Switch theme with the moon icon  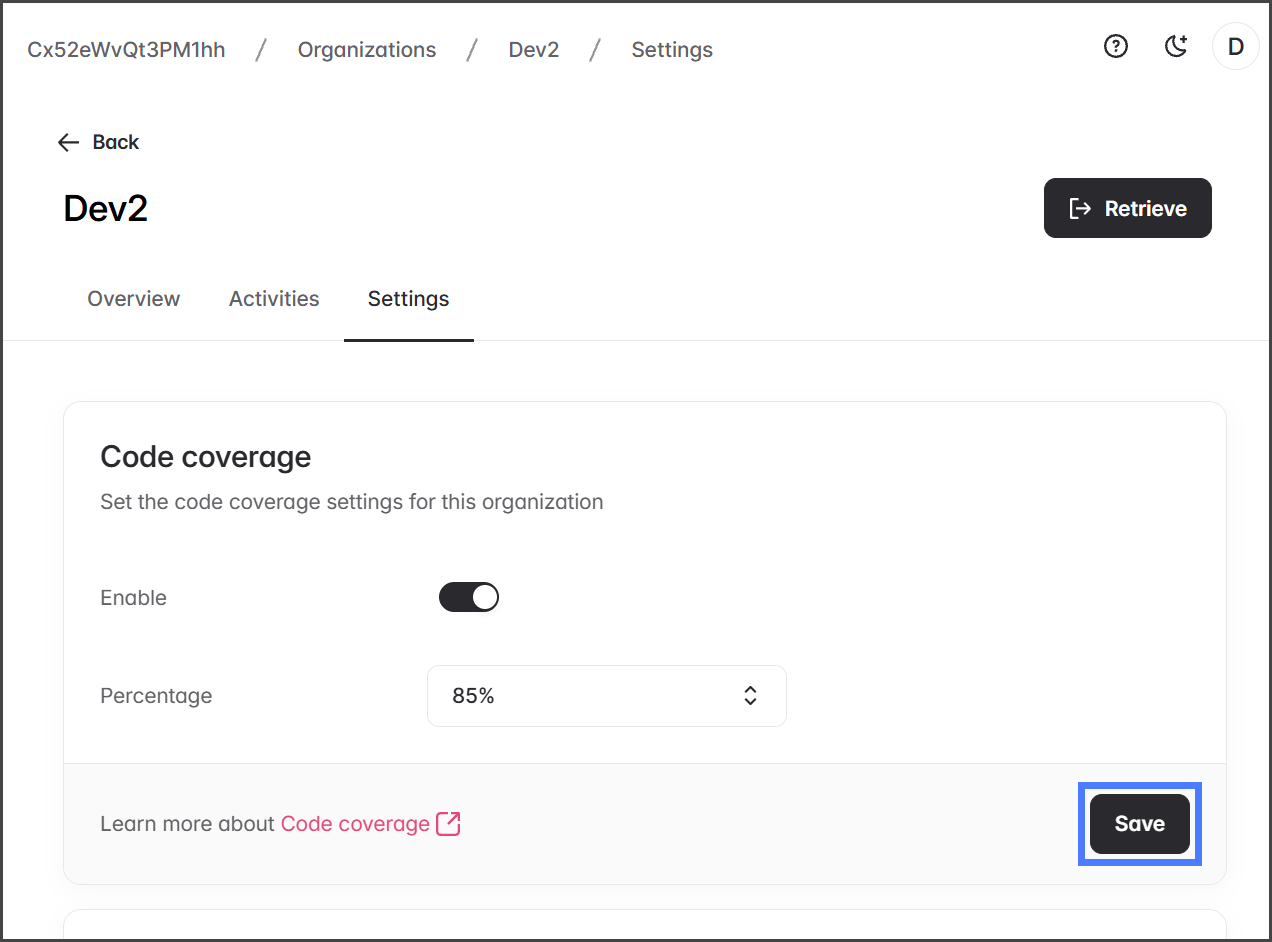[1176, 46]
